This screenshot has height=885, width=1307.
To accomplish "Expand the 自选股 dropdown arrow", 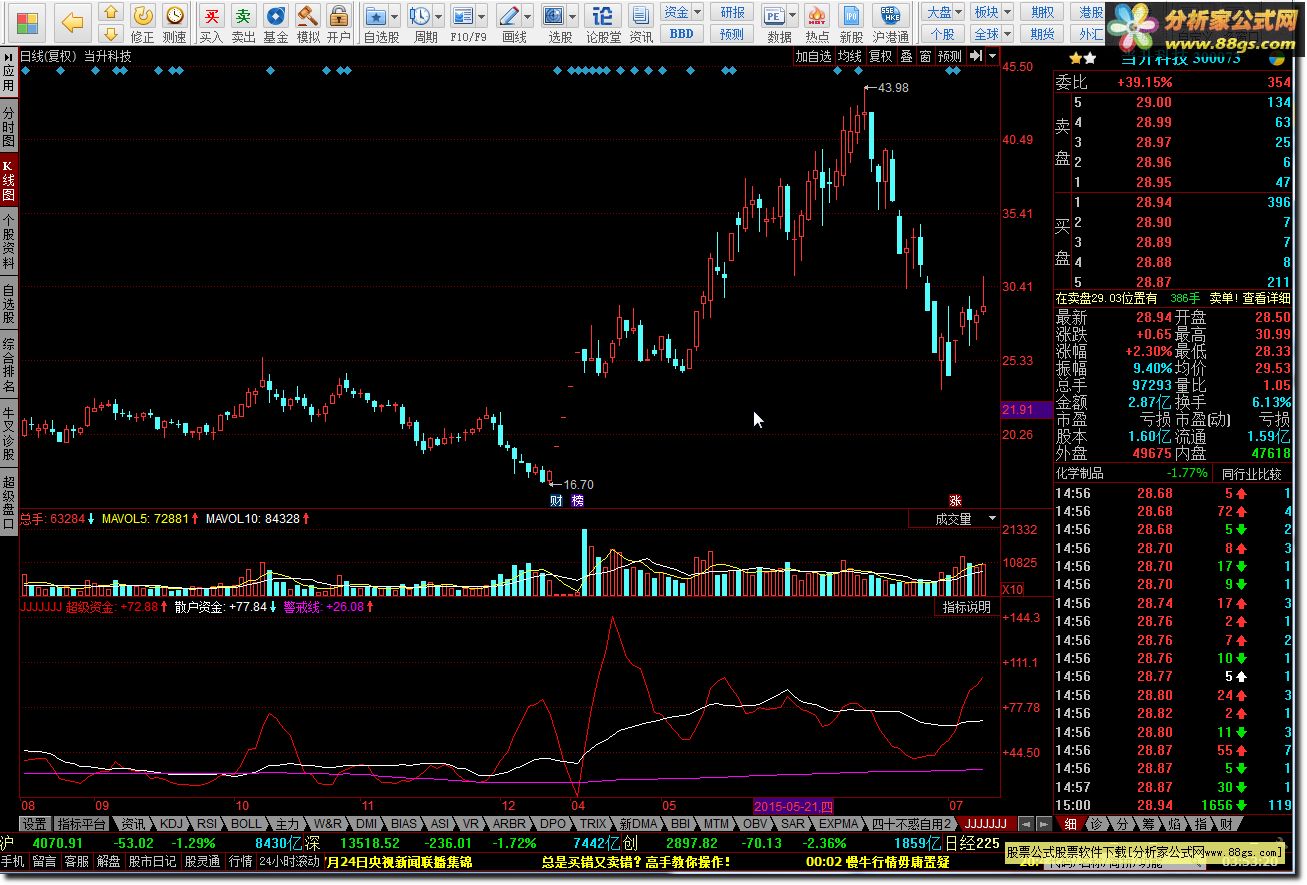I will pyautogui.click(x=394, y=16).
